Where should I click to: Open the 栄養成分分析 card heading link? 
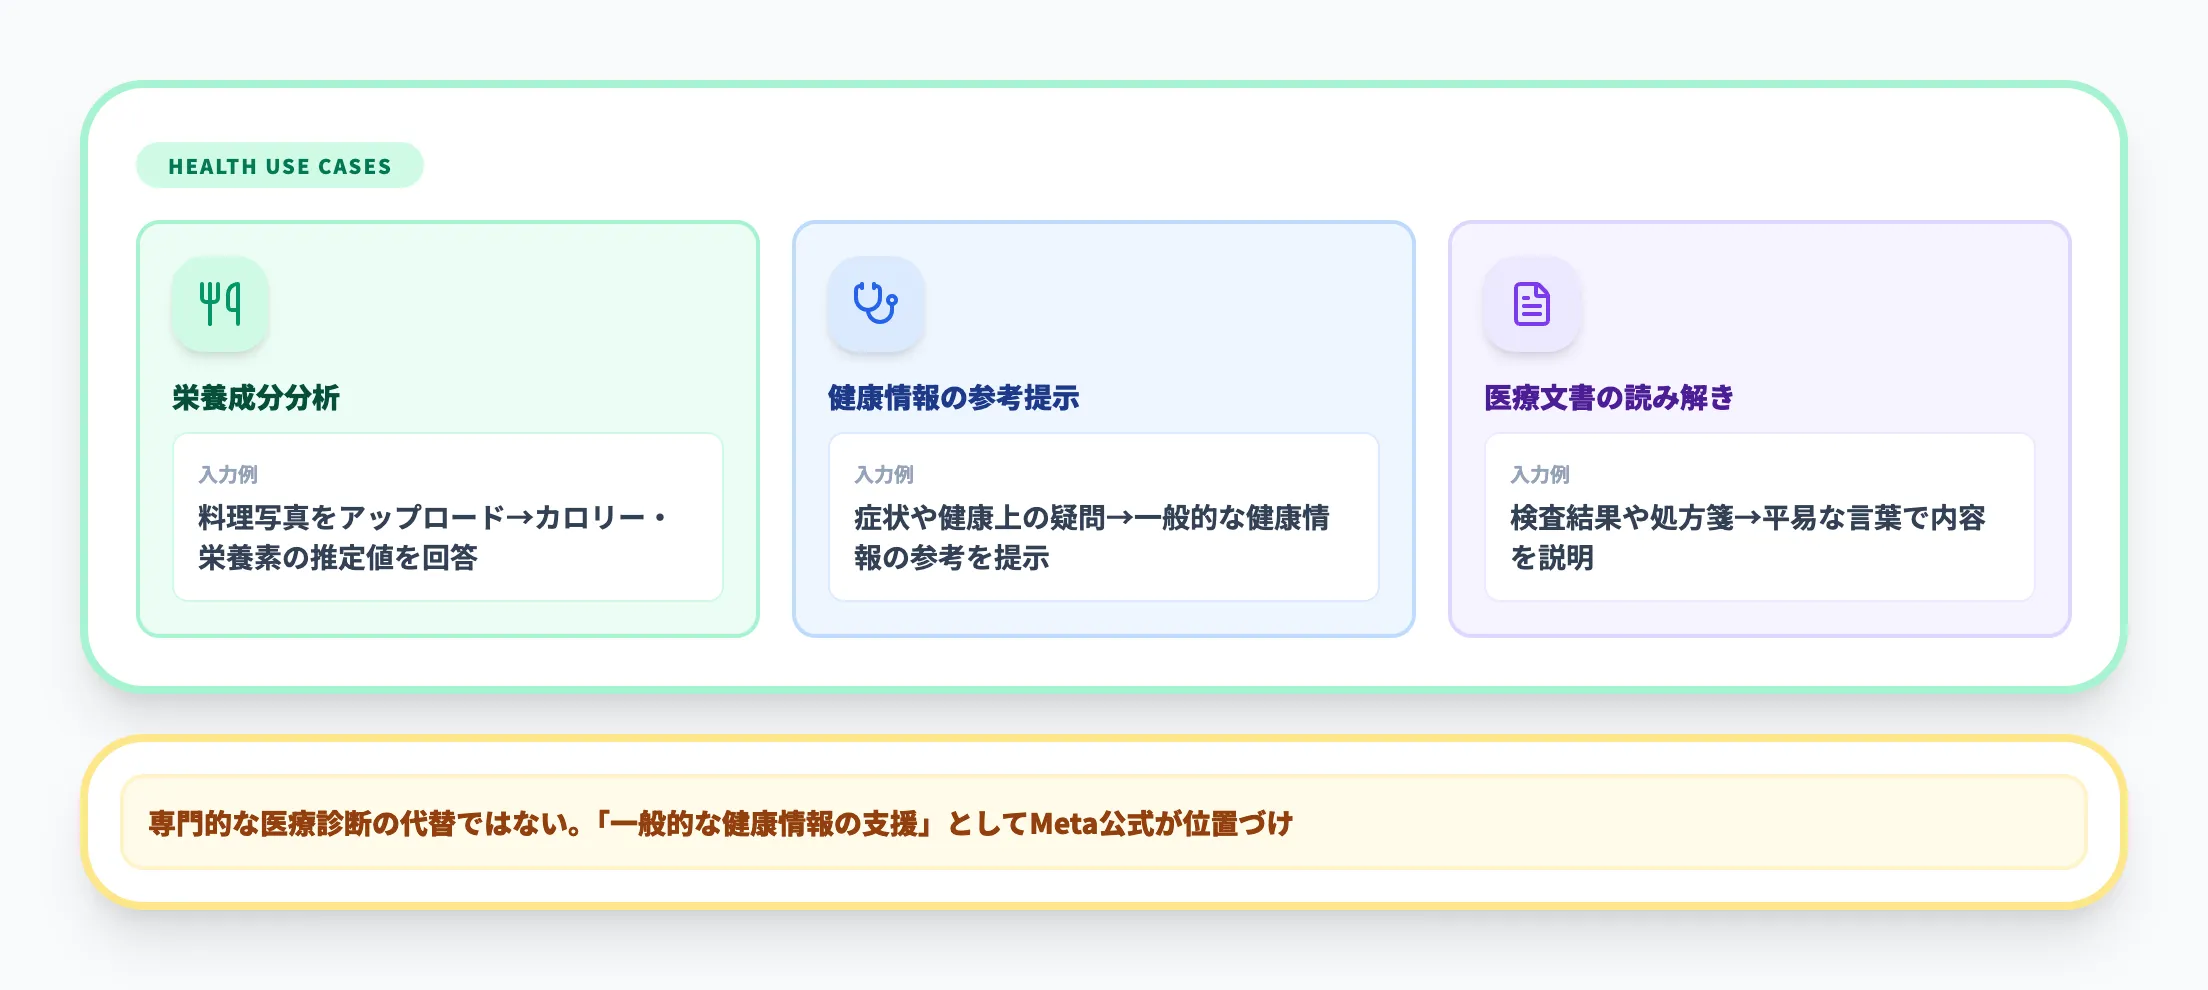pos(255,397)
